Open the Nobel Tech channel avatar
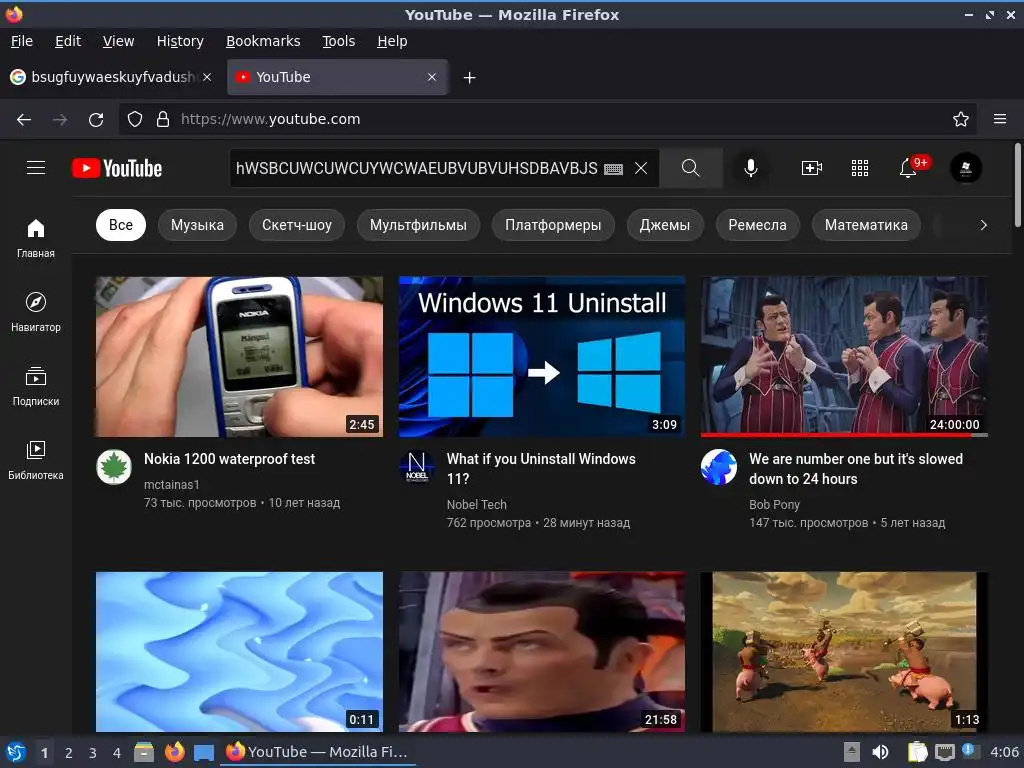Screen dimensions: 1024x768 [417, 467]
